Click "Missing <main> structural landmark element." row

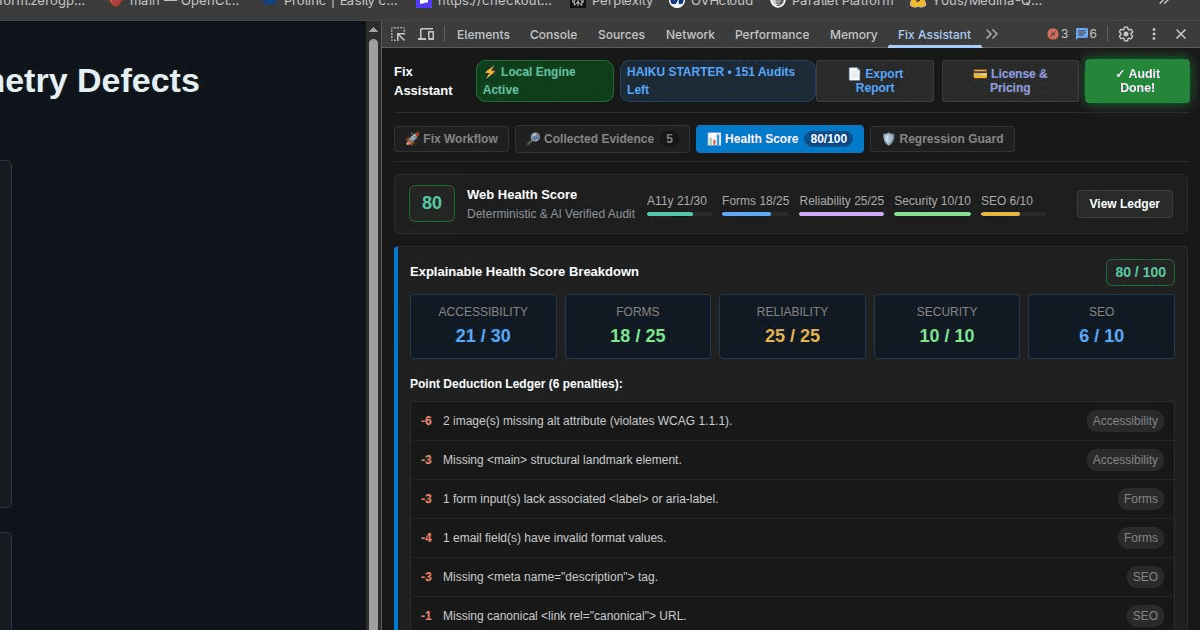tap(792, 460)
